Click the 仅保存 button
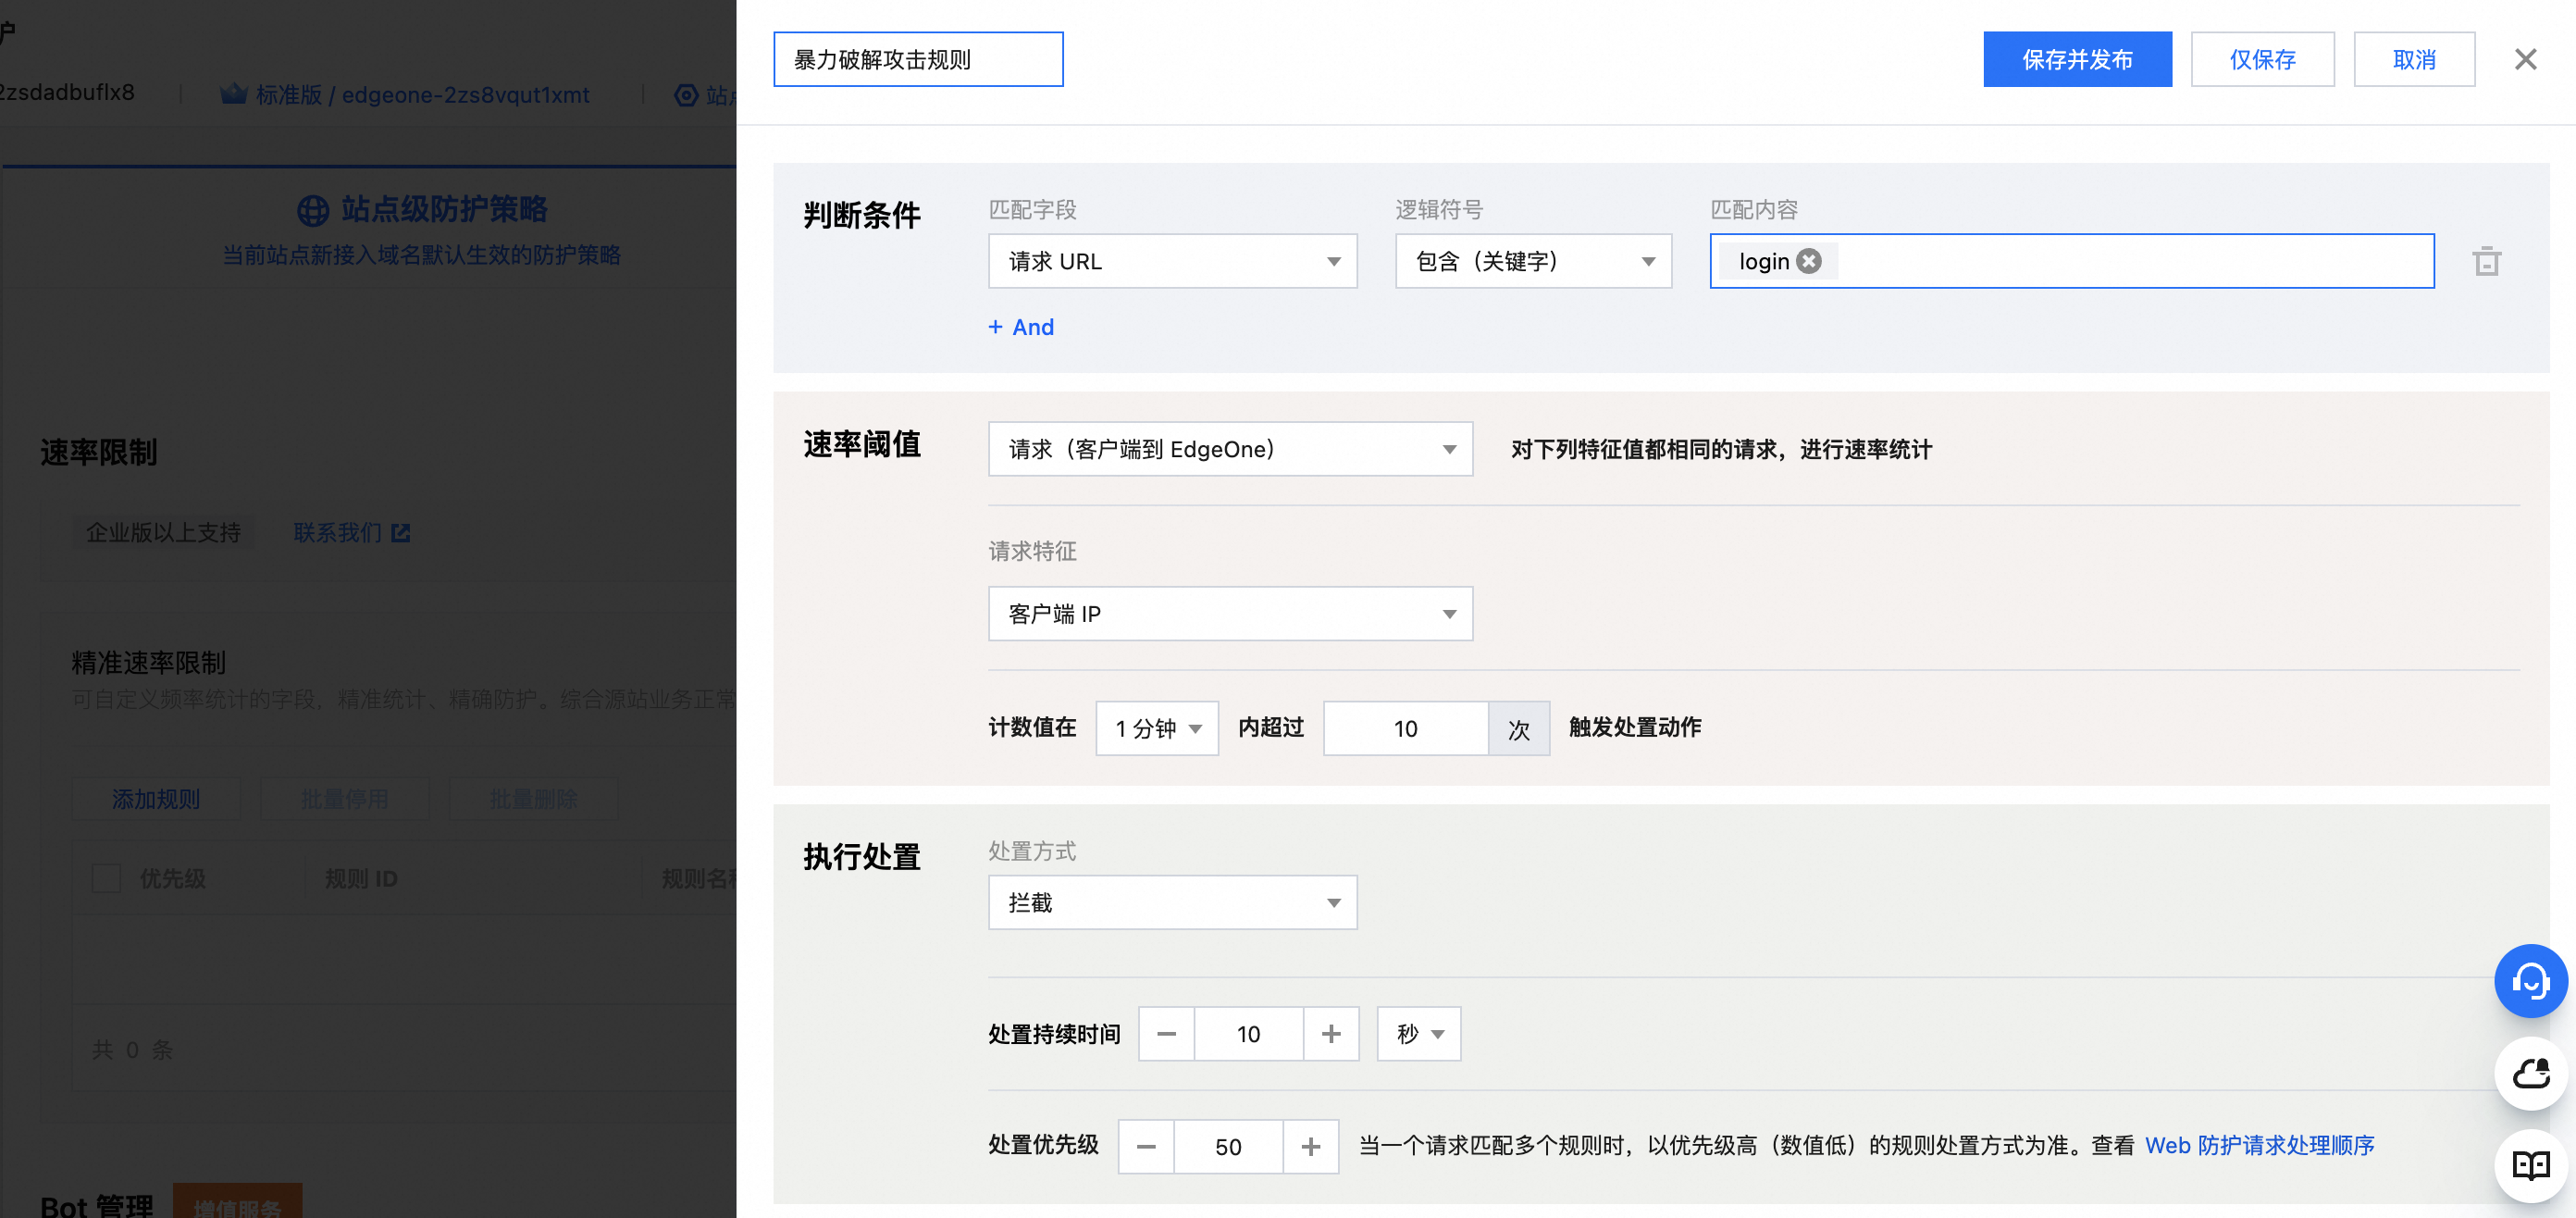Screen dimensions: 2576x1218 tap(2262, 59)
